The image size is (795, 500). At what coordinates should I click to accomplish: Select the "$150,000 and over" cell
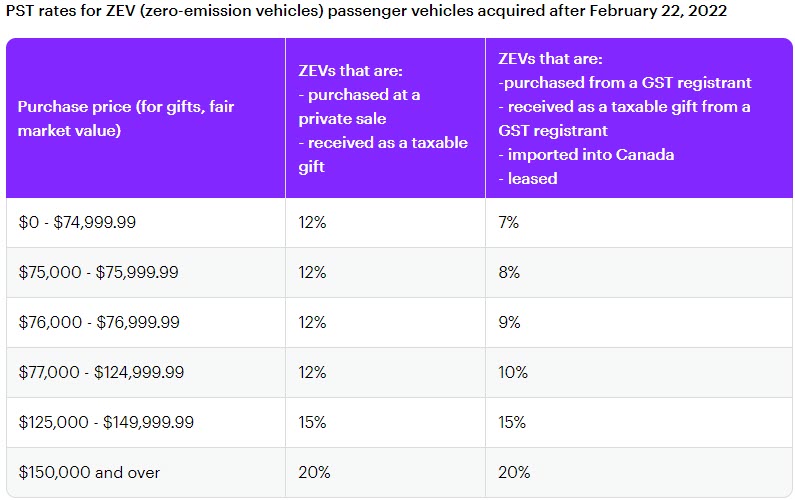[x=89, y=472]
